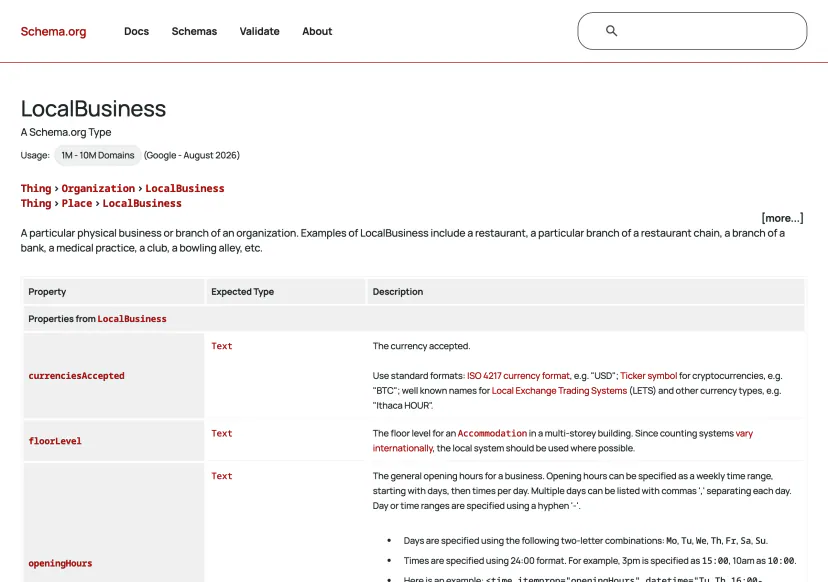Screen dimensions: 828x582
Task: Open the Docs menu item
Action: [136, 31]
